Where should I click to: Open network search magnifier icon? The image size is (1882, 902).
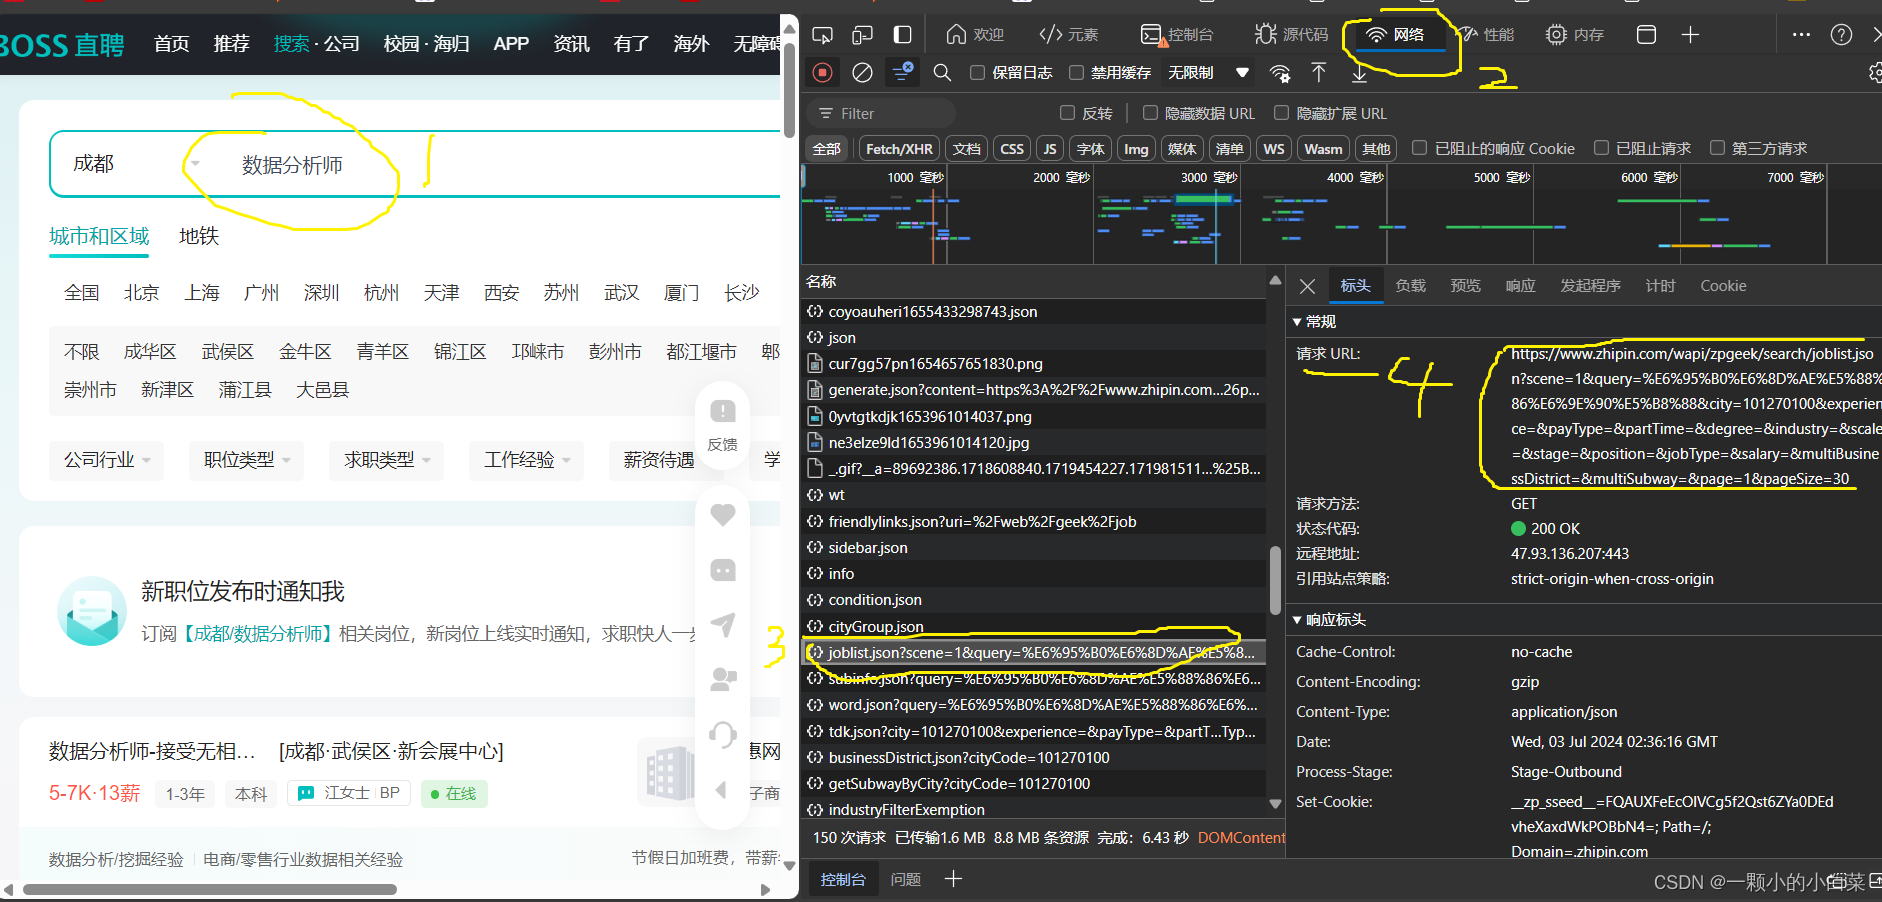pyautogui.click(x=942, y=72)
